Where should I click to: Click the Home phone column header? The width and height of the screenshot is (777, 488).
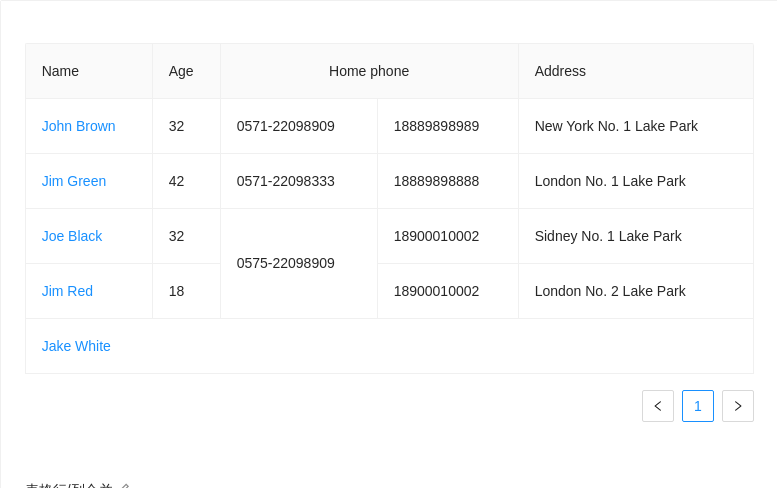[369, 71]
